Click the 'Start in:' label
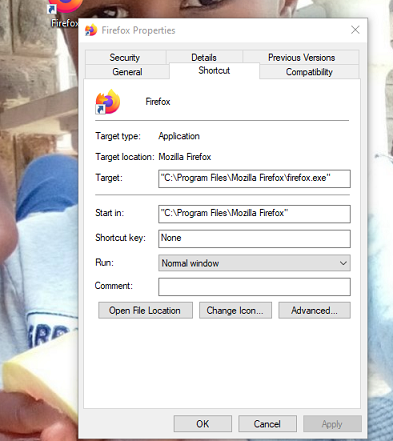 pos(110,213)
